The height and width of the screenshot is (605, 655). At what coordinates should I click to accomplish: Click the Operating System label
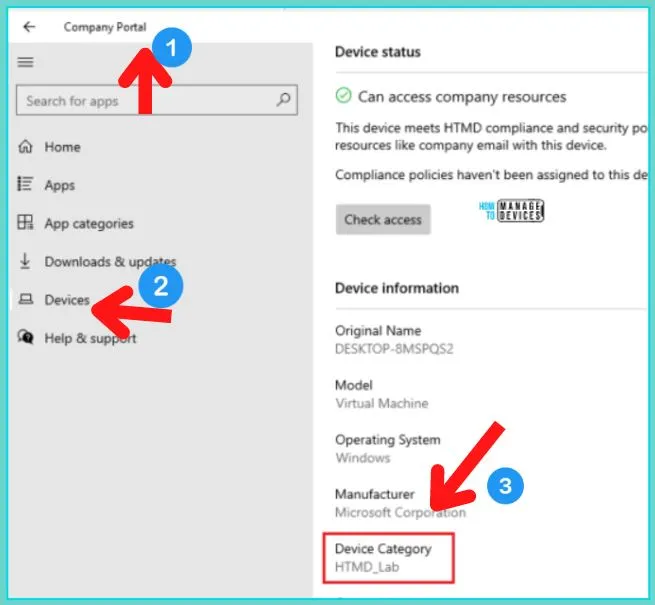click(x=388, y=440)
